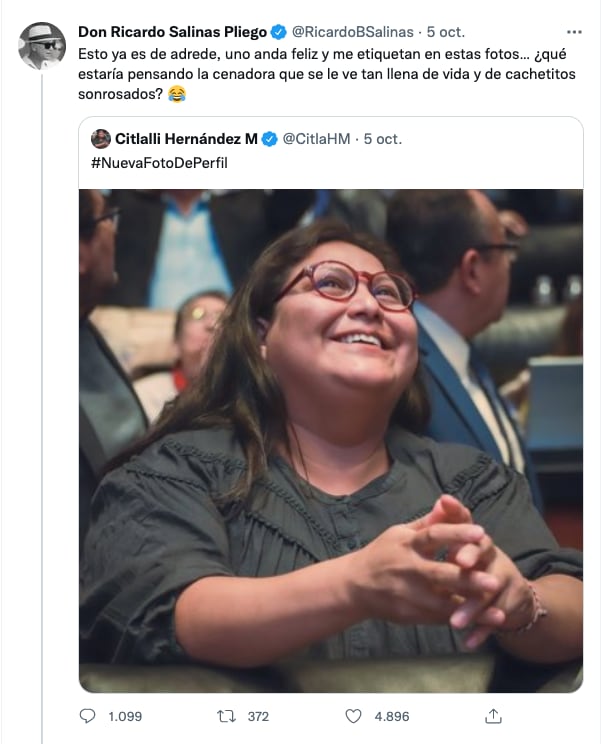The image size is (601, 744).
Task: Open the three-dot more options menu
Action: [x=574, y=32]
